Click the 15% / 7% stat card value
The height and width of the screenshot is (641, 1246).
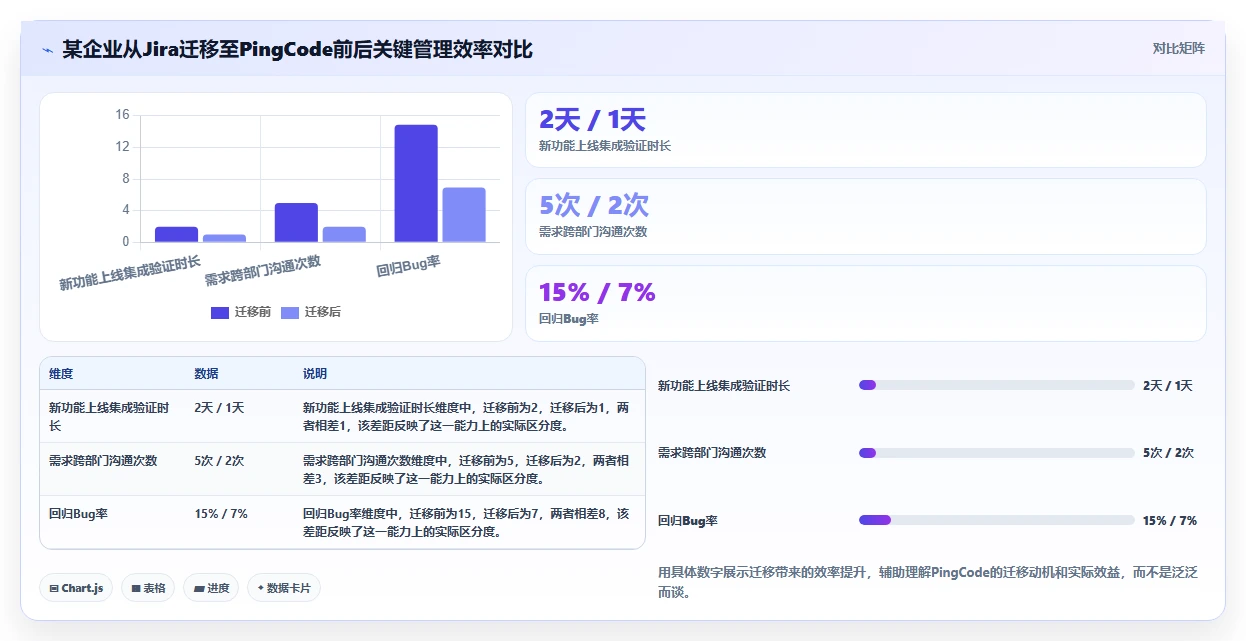pos(597,292)
